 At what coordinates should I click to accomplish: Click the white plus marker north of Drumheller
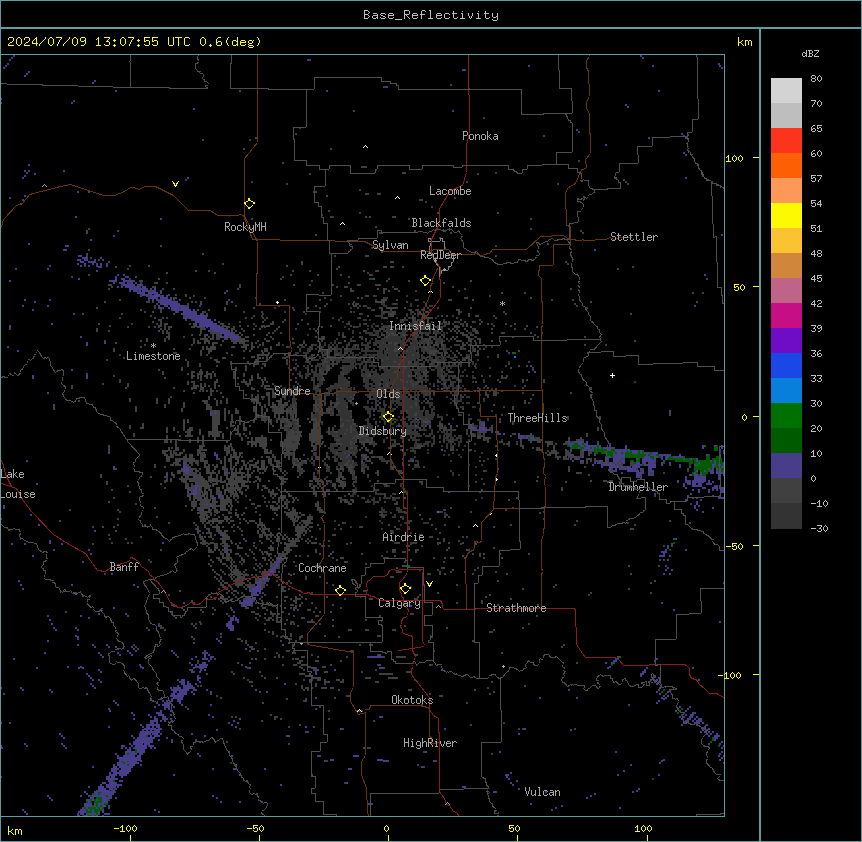pyautogui.click(x=612, y=375)
